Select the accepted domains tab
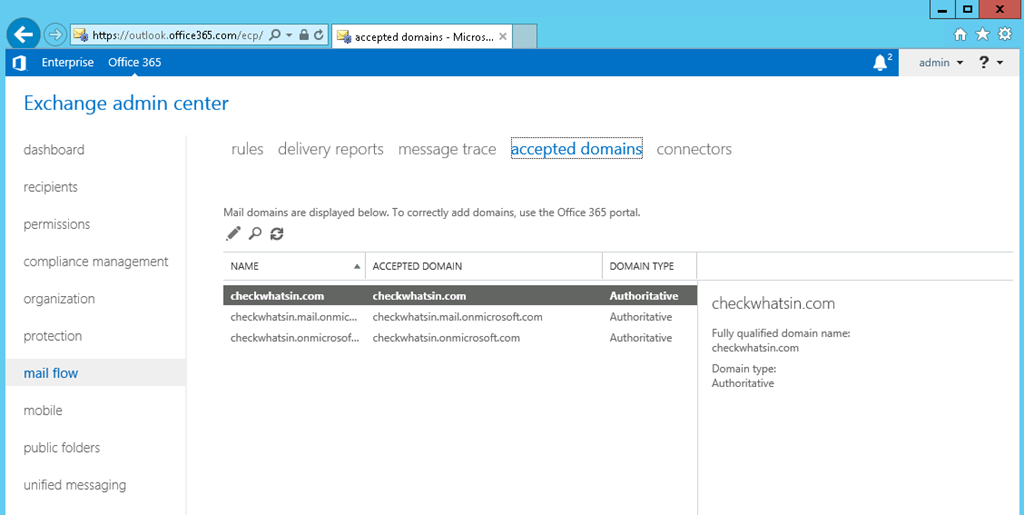Viewport: 1024px width, 515px height. click(x=577, y=149)
